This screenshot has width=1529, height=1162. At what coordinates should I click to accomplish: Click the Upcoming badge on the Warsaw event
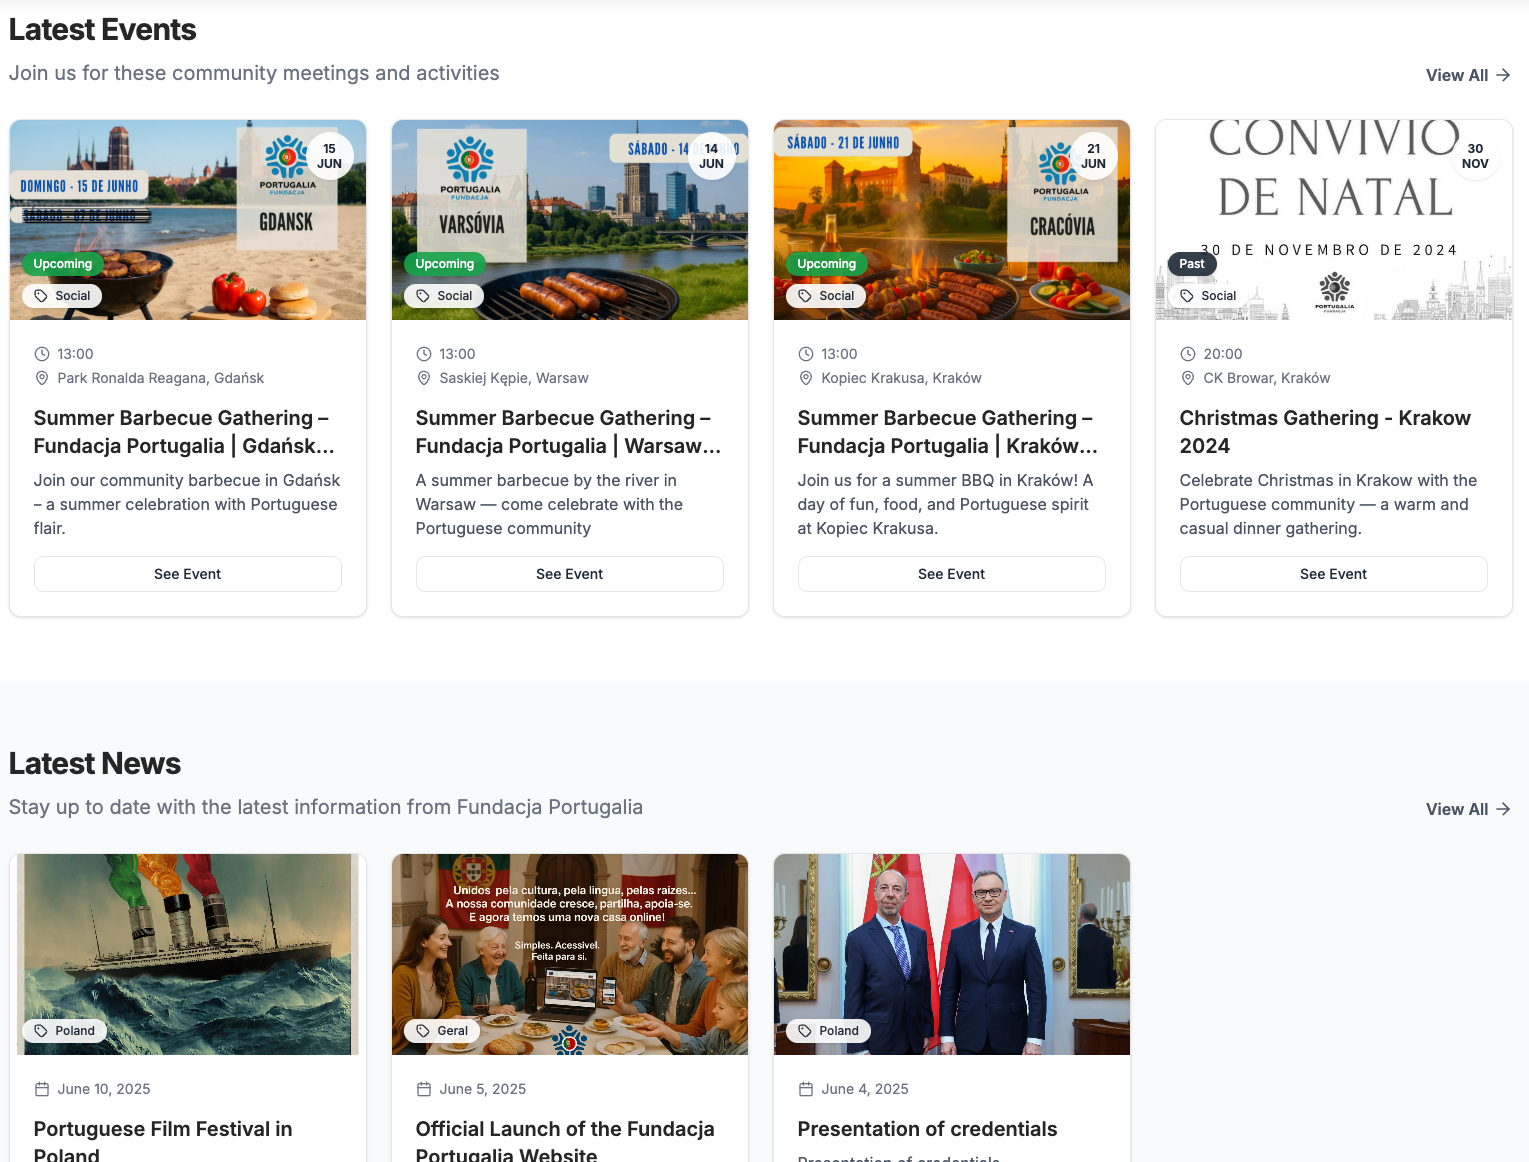[445, 264]
